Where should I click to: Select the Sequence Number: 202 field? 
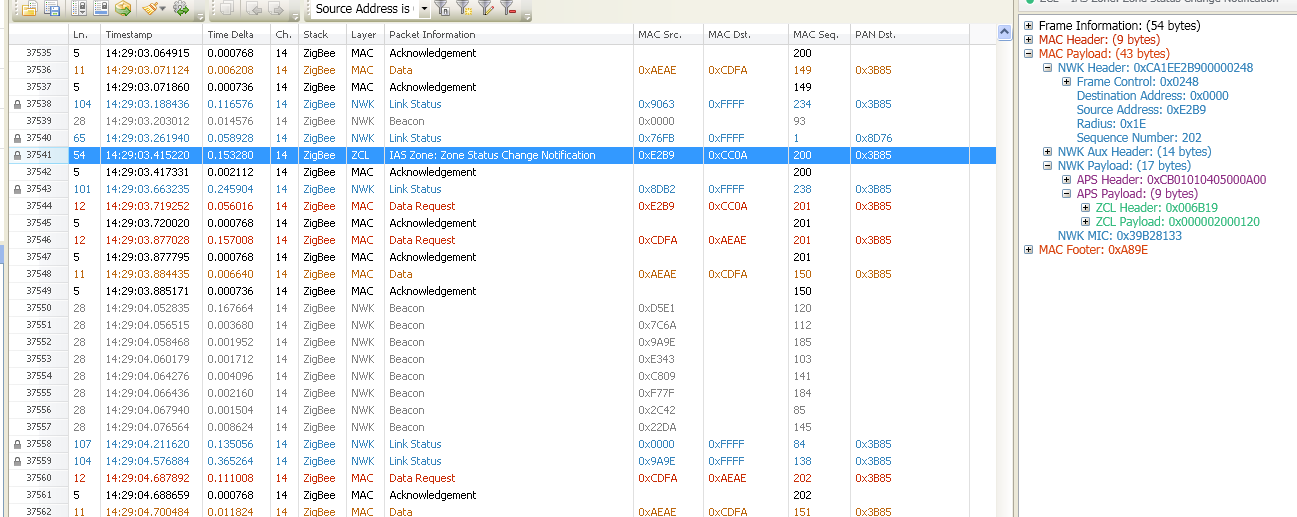(x=1139, y=138)
